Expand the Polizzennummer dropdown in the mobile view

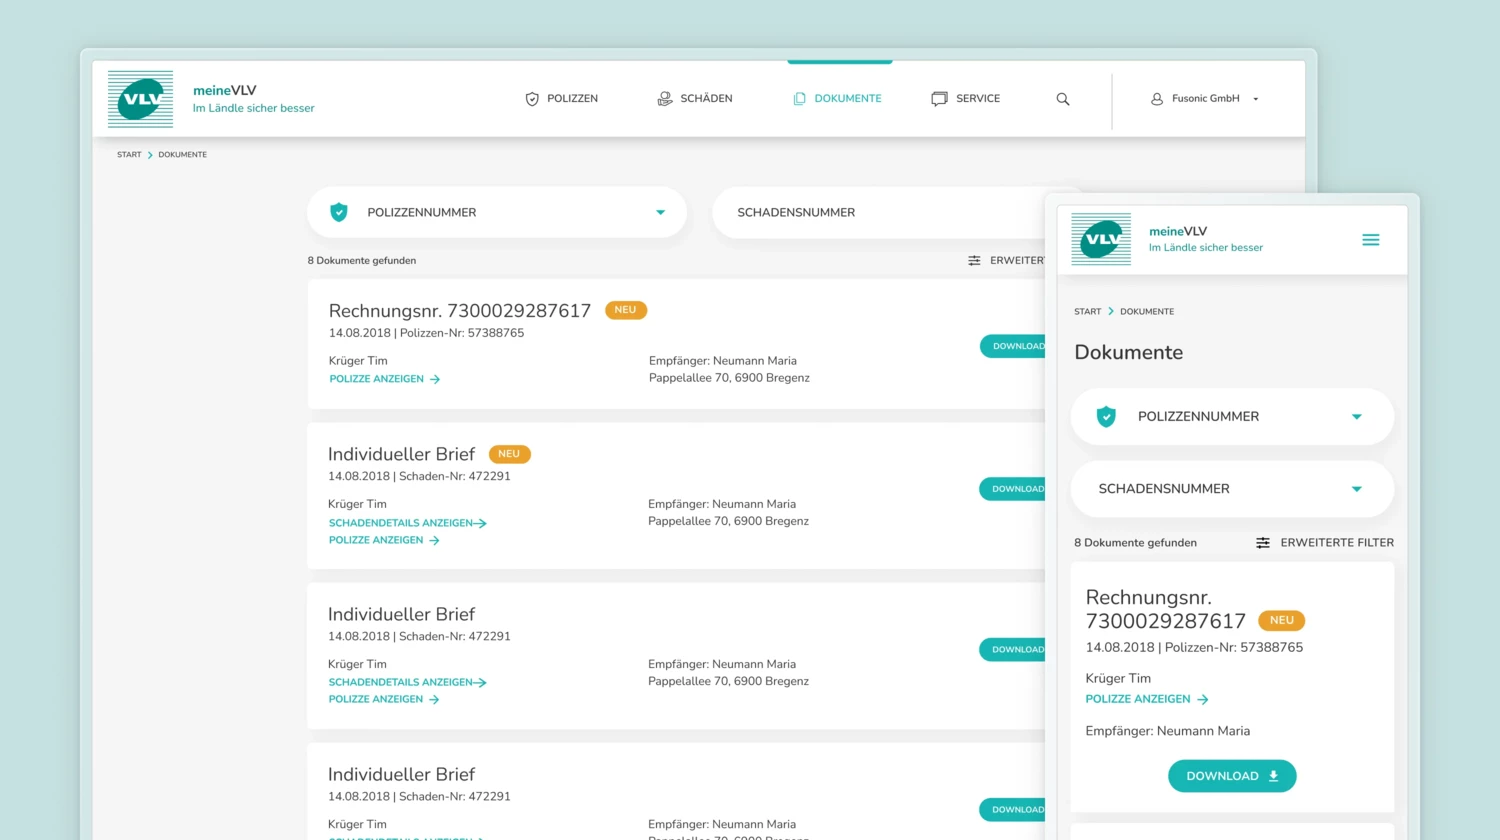1232,417
